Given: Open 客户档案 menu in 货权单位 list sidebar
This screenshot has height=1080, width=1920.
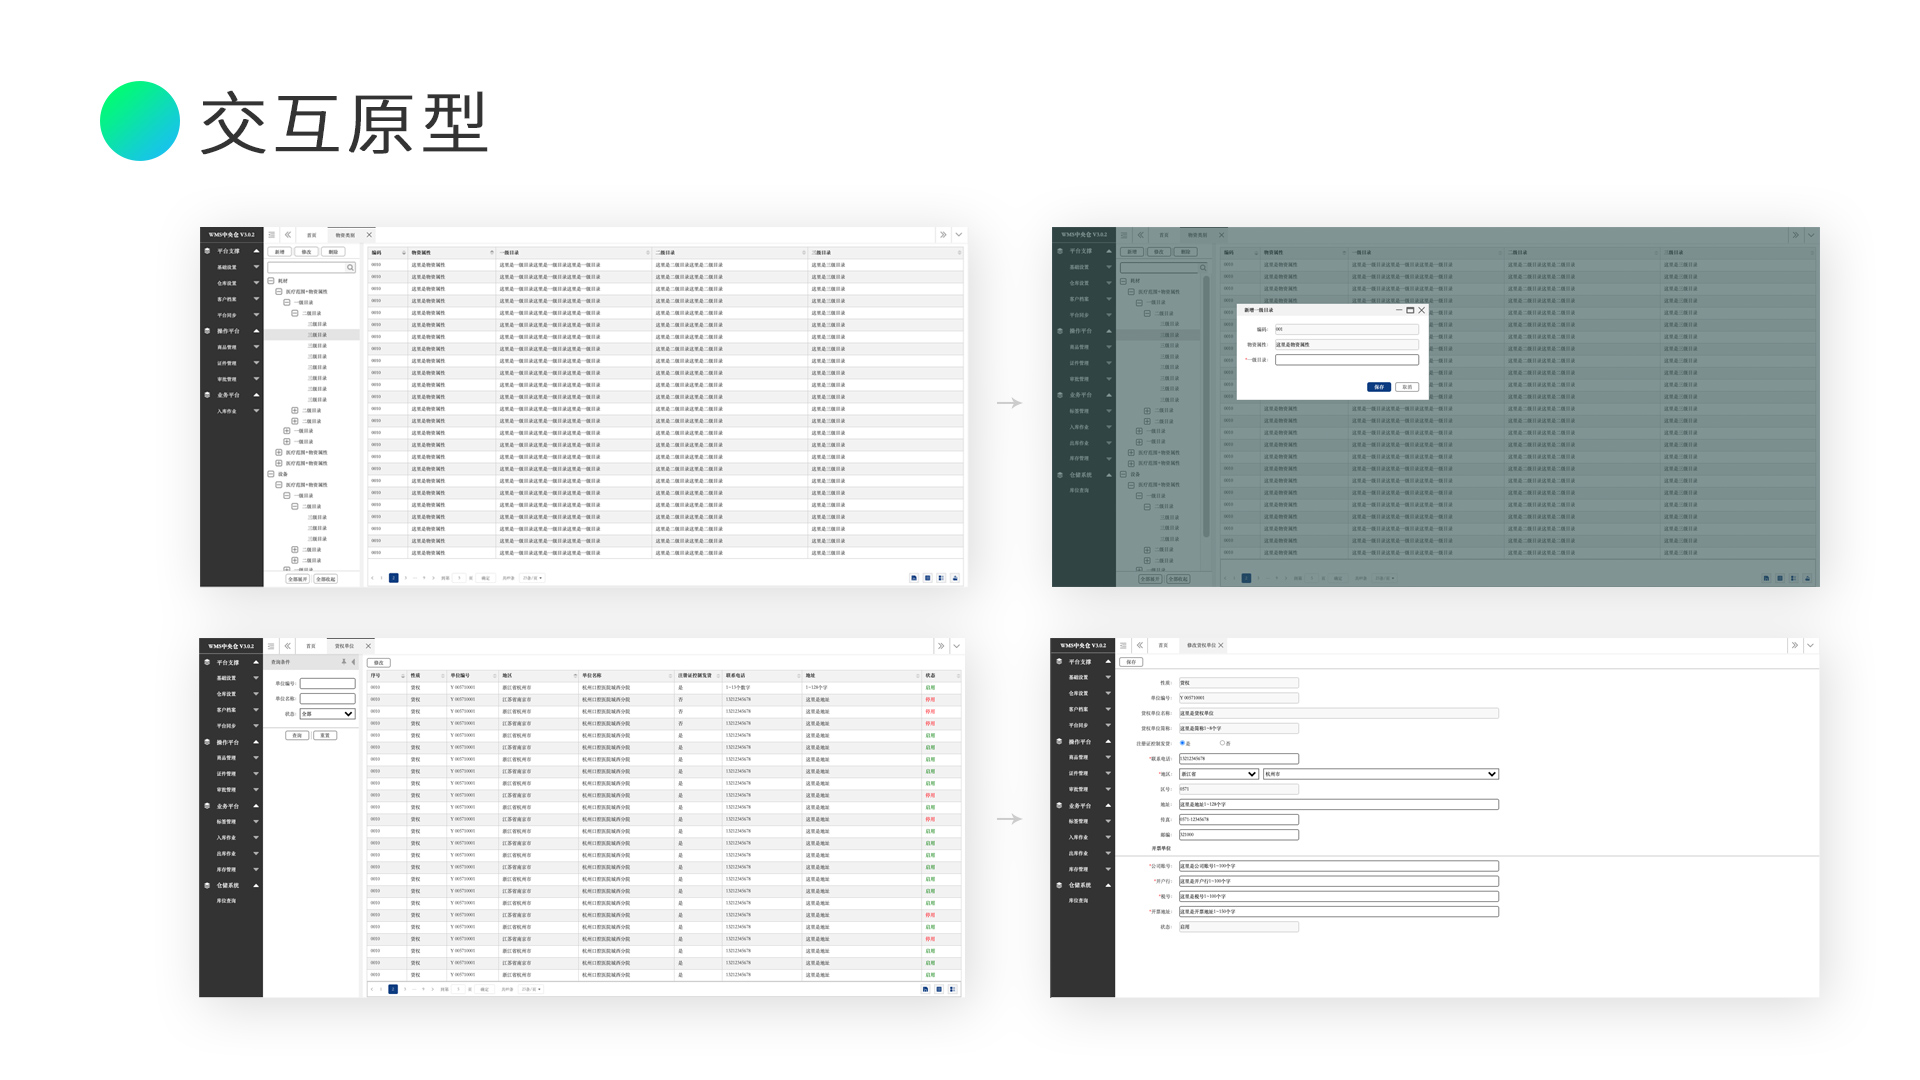Looking at the screenshot, I should pos(226,710).
